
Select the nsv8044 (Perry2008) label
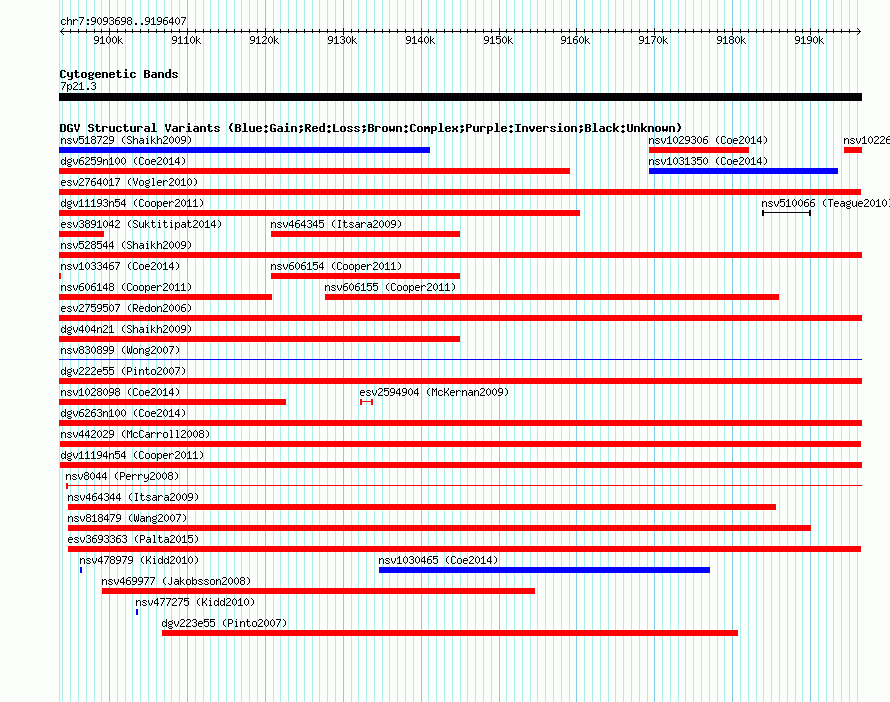point(122,476)
